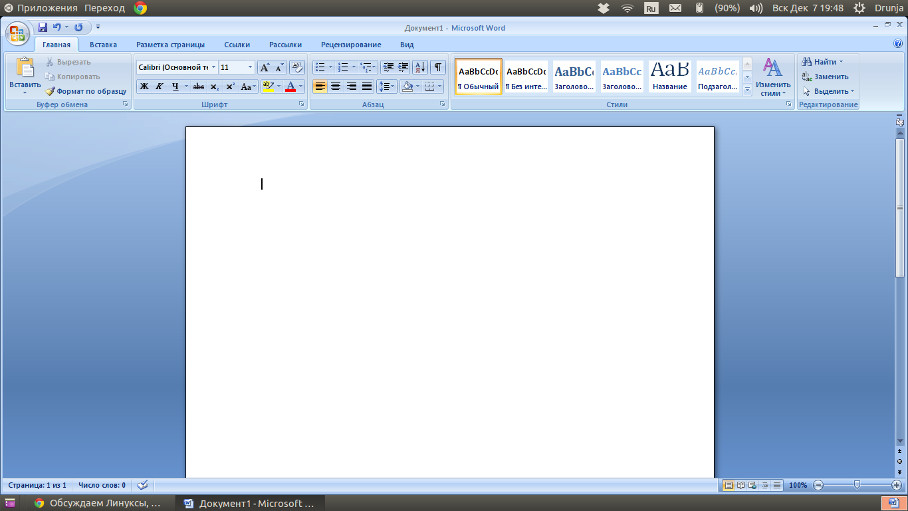Switch to outline view in status bar
The width and height of the screenshot is (908, 511).
pos(765,485)
